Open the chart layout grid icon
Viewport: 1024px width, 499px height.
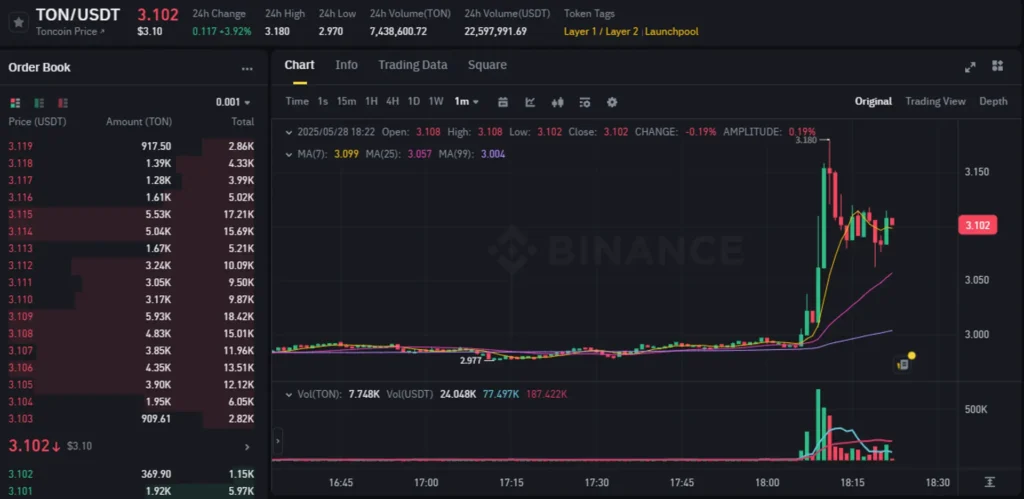click(x=997, y=65)
